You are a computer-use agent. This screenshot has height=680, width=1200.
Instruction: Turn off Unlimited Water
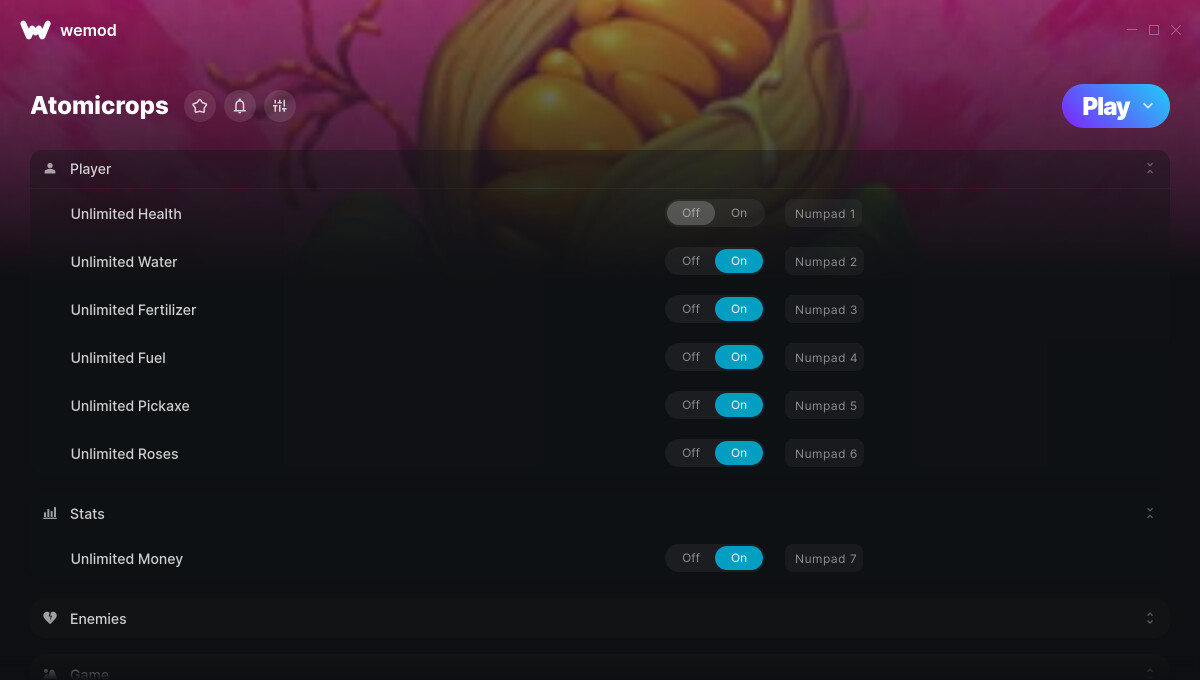point(691,261)
